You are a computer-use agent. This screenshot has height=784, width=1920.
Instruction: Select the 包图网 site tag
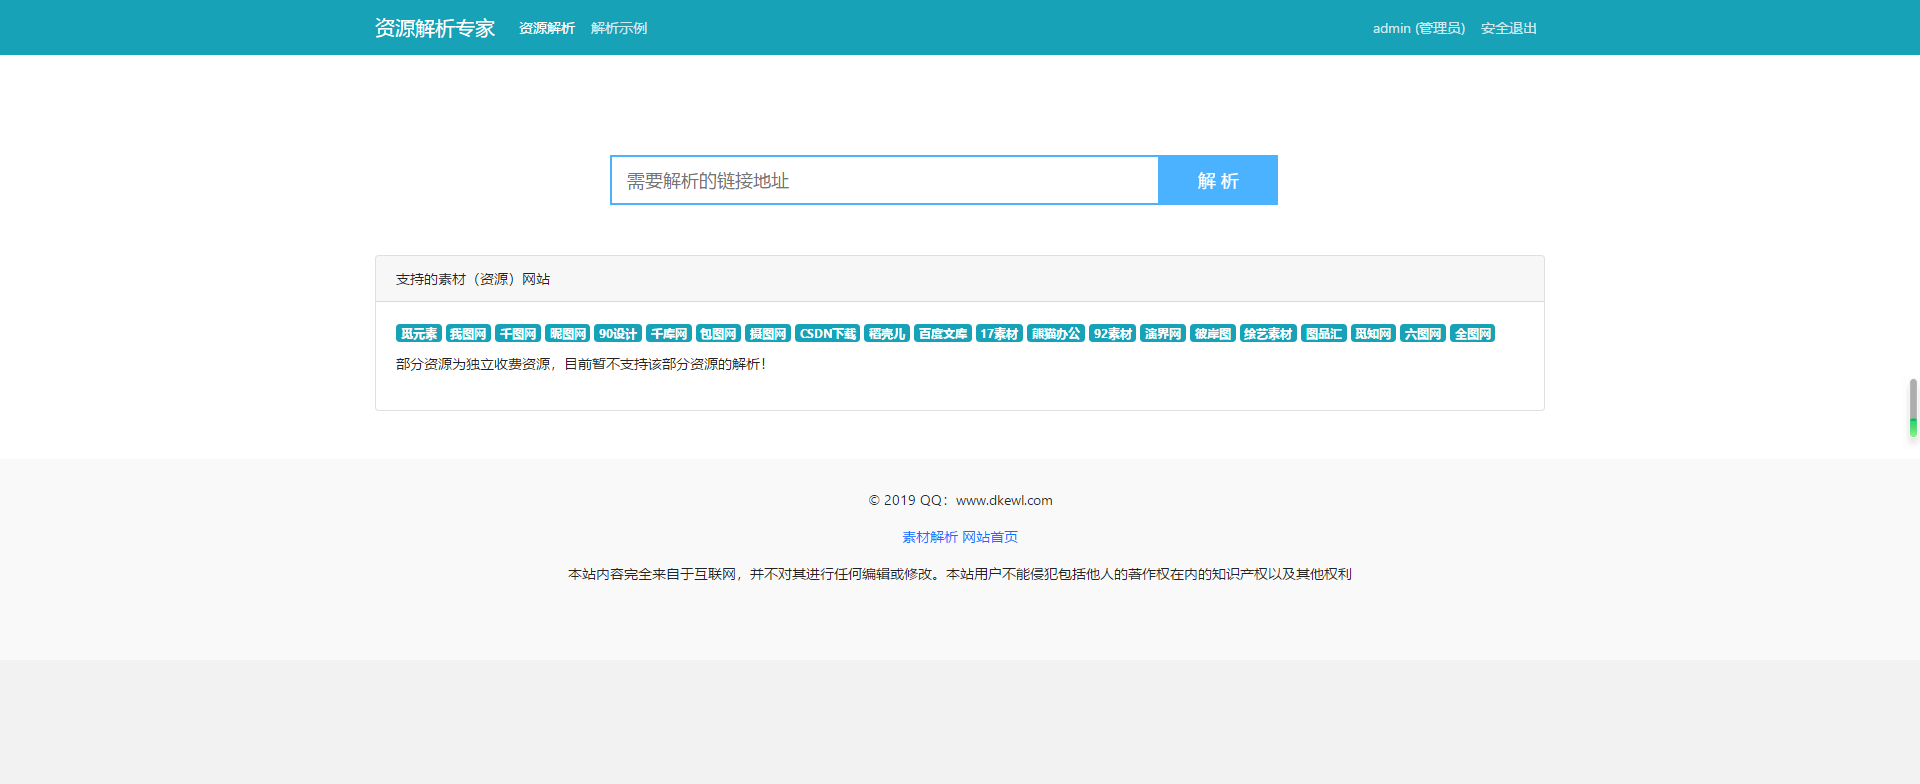(718, 334)
